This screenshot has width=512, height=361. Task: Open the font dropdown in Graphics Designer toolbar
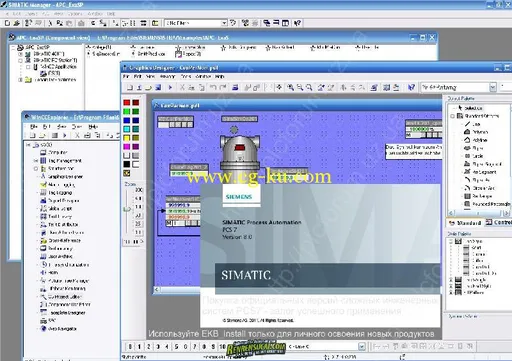tap(493, 87)
